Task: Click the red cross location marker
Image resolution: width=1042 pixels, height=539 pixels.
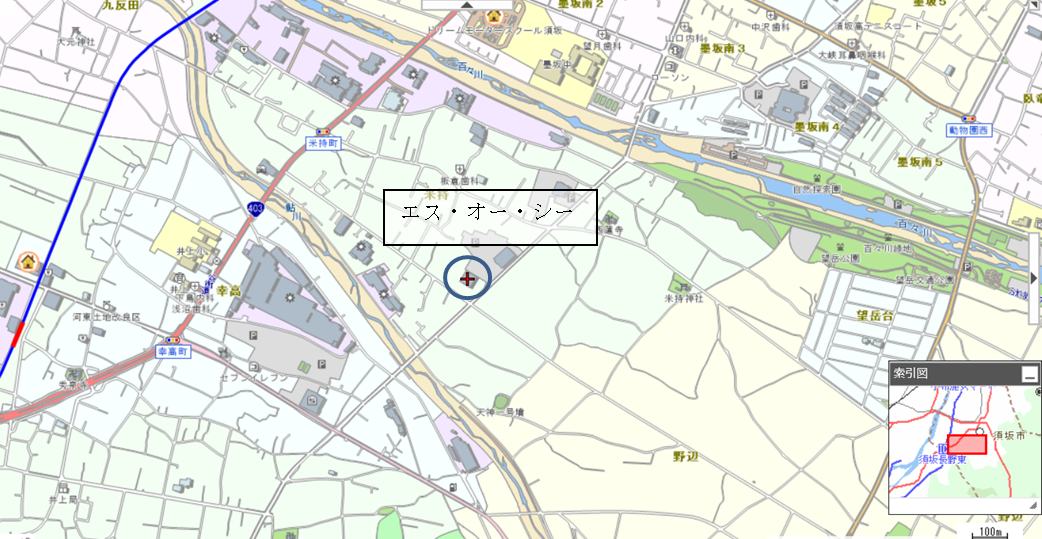Action: click(x=468, y=280)
